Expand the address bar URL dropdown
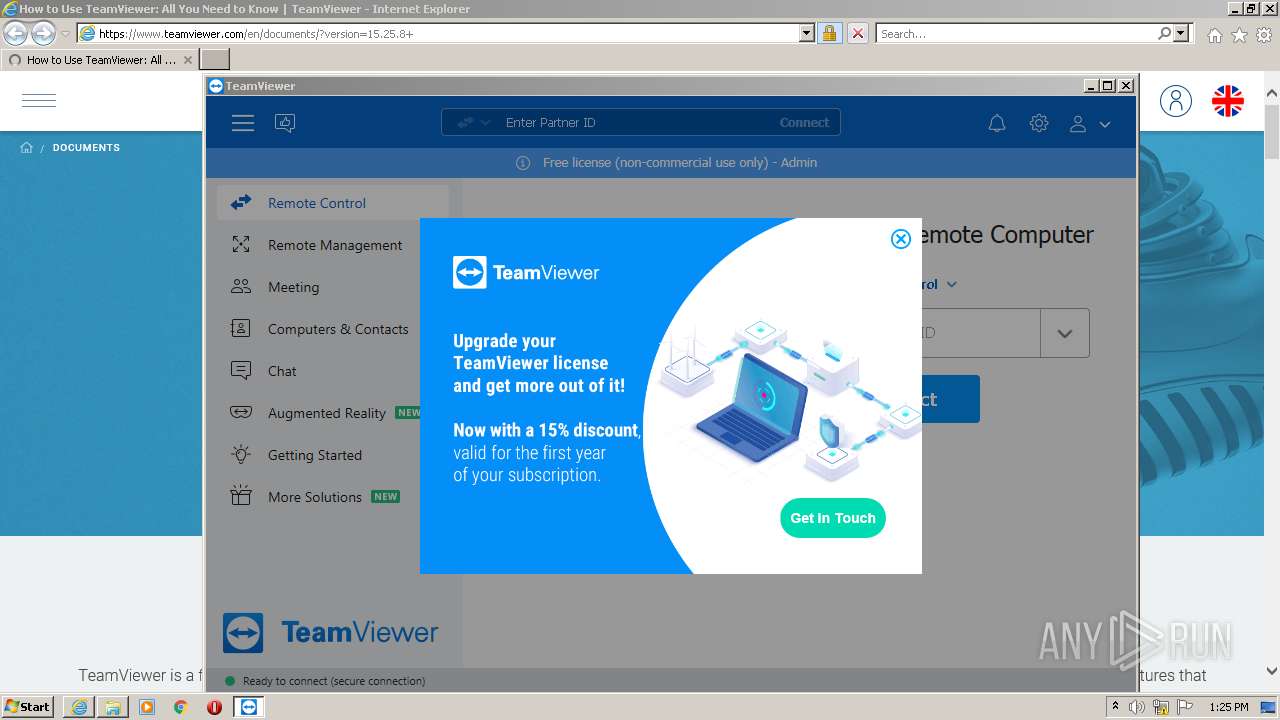This screenshot has height=720, width=1280. click(807, 33)
